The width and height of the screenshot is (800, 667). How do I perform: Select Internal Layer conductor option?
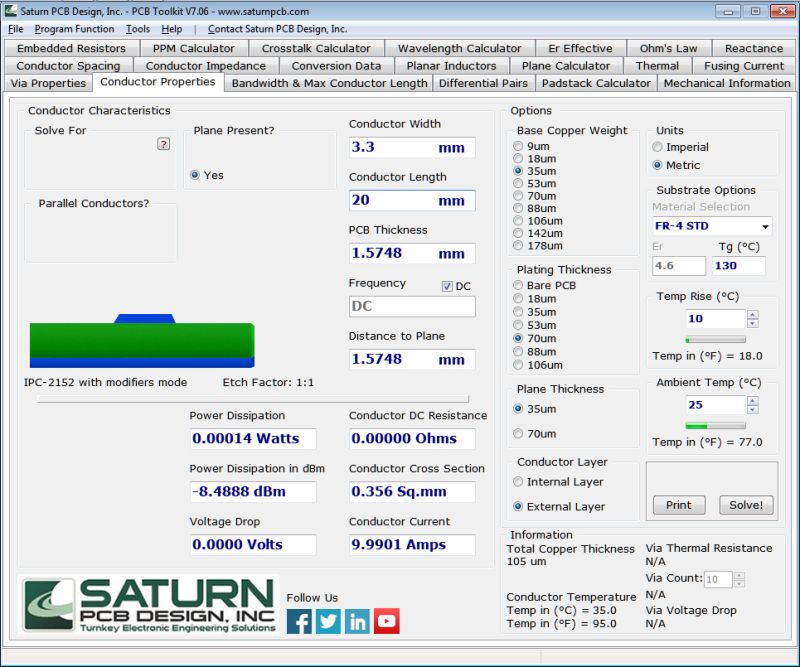(518, 482)
